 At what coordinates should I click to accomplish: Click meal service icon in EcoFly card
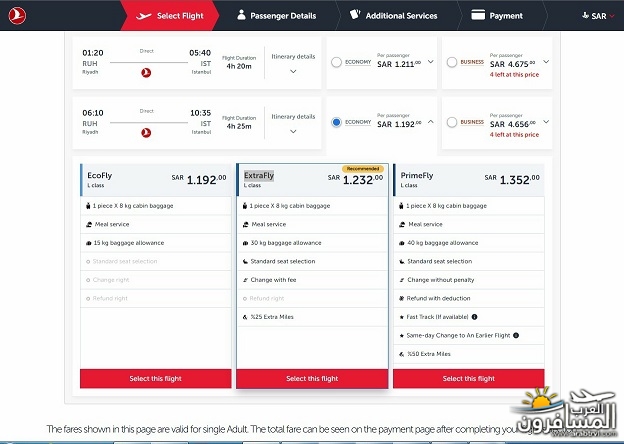click(x=89, y=224)
